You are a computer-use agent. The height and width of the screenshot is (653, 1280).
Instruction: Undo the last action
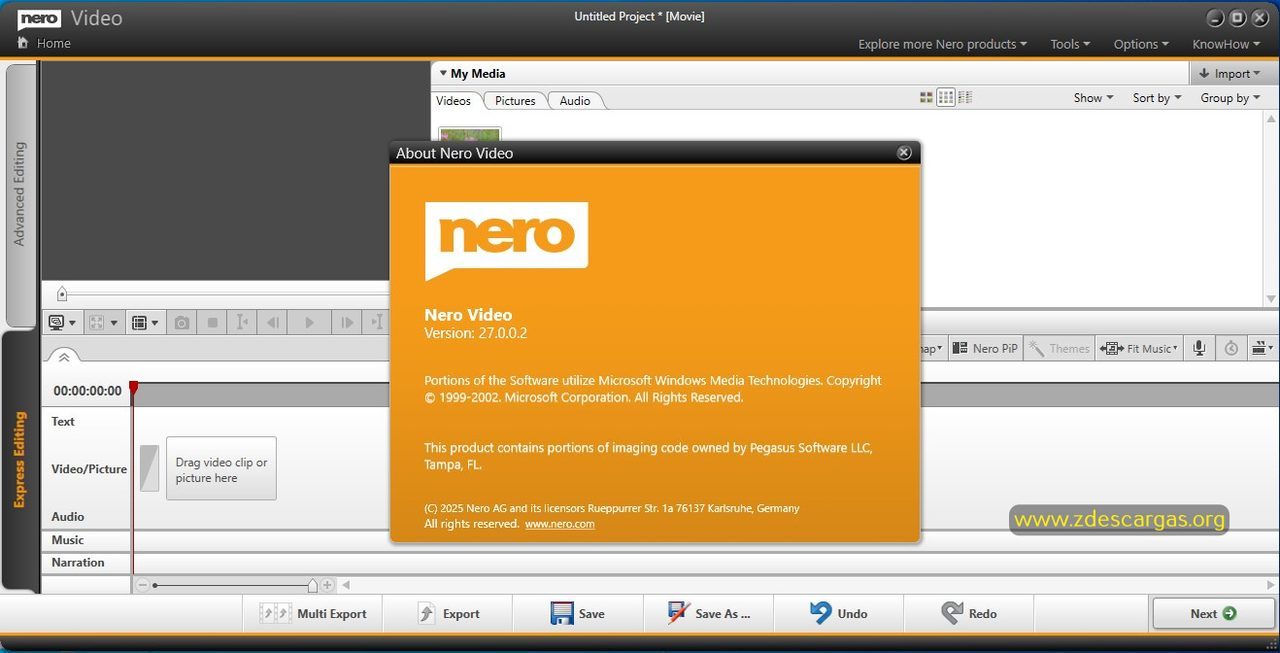(838, 614)
